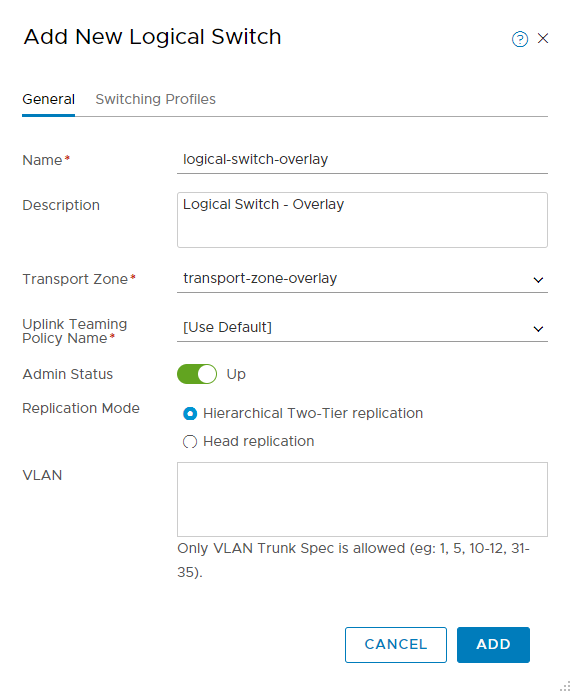The image size is (570, 691).
Task: Open the help question mark icon
Action: (x=520, y=39)
